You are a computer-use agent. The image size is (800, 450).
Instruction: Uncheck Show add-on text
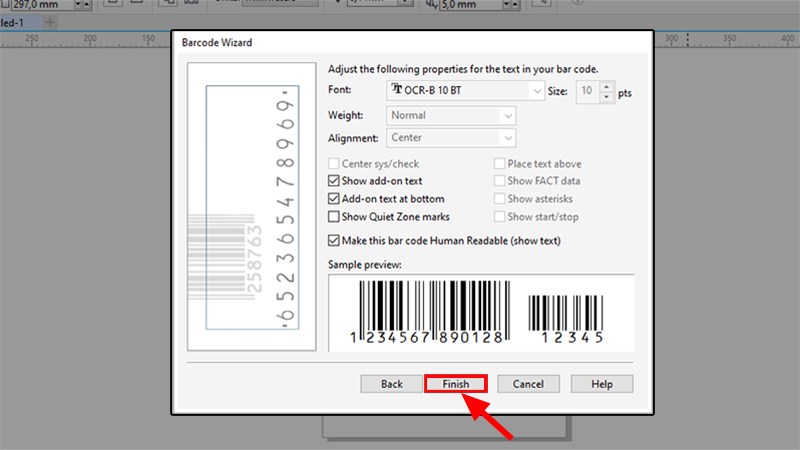click(334, 181)
